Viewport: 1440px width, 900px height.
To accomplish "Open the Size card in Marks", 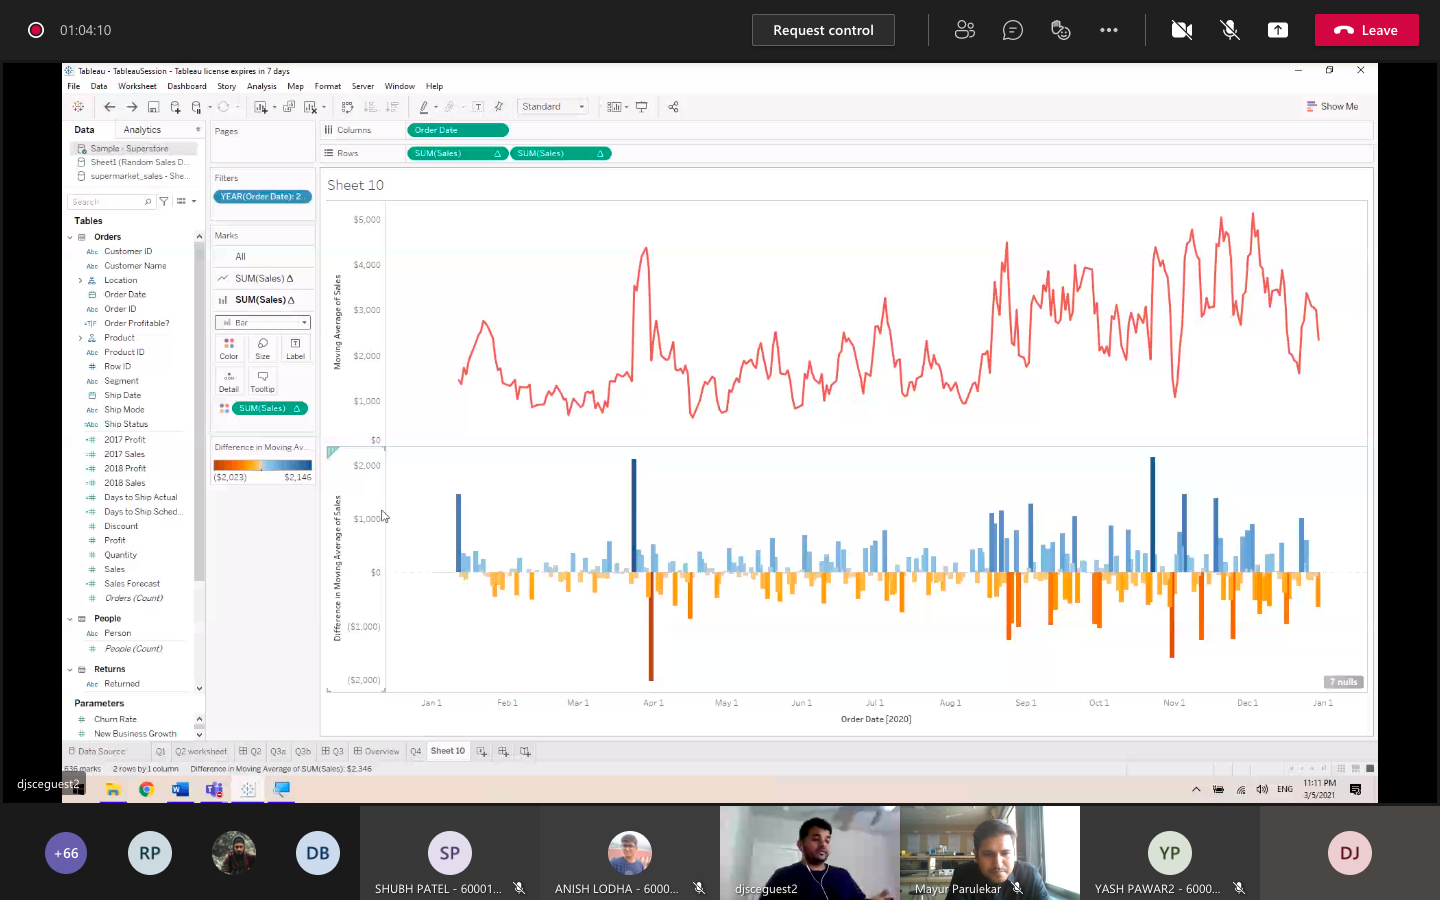I will [262, 348].
